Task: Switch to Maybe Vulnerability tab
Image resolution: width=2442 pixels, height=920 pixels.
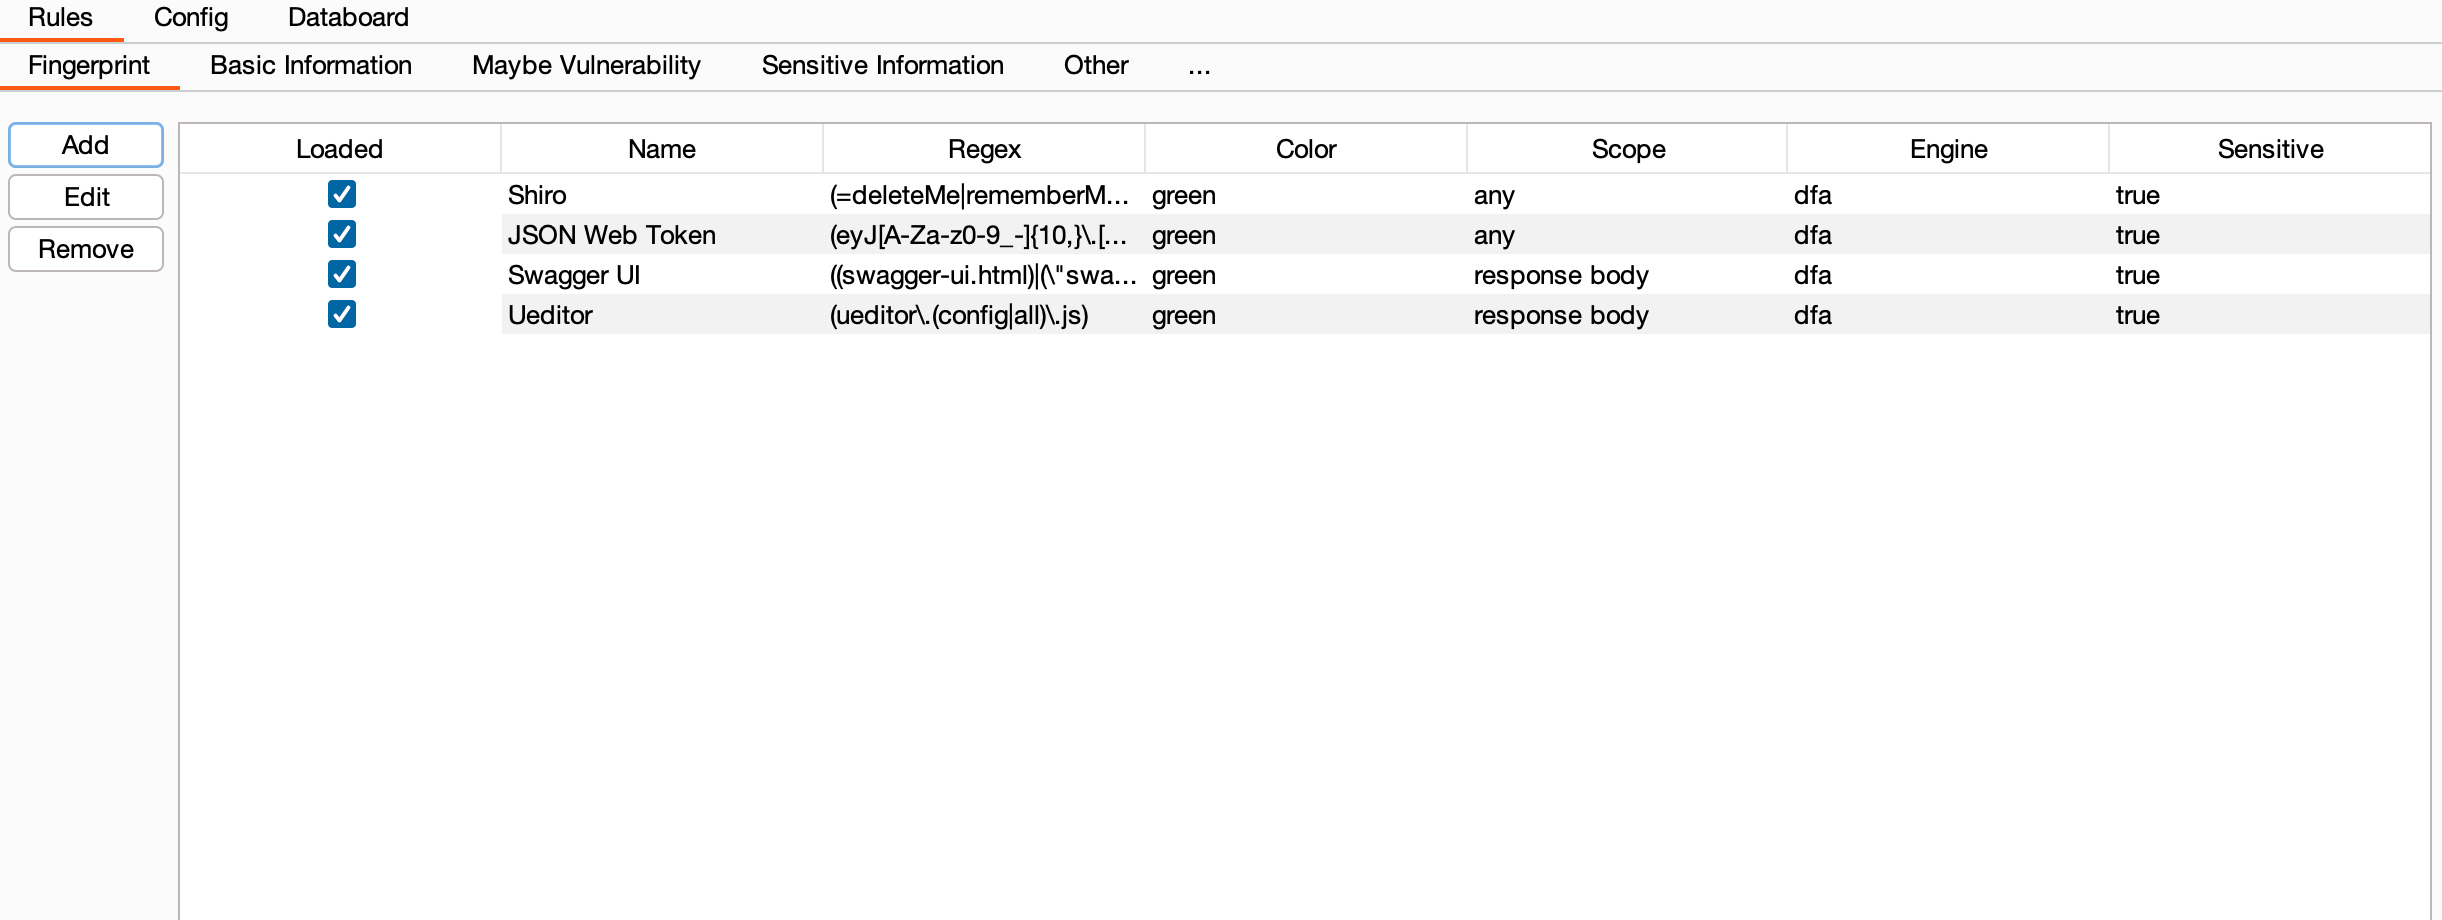Action: pos(586,66)
